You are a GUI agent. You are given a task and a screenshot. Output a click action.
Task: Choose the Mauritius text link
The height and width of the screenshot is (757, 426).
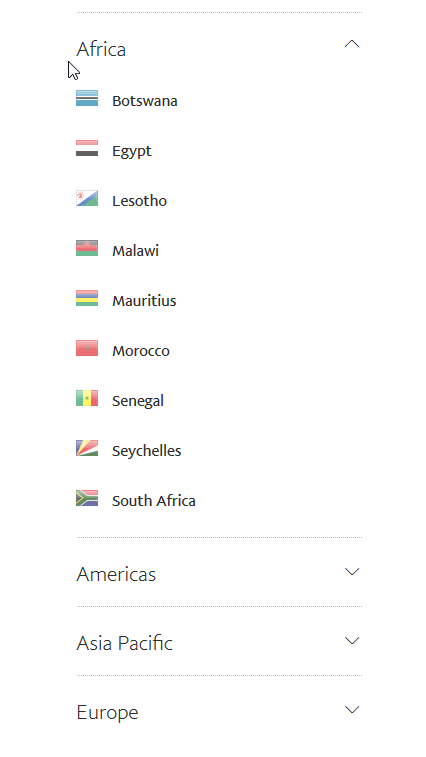(x=144, y=301)
